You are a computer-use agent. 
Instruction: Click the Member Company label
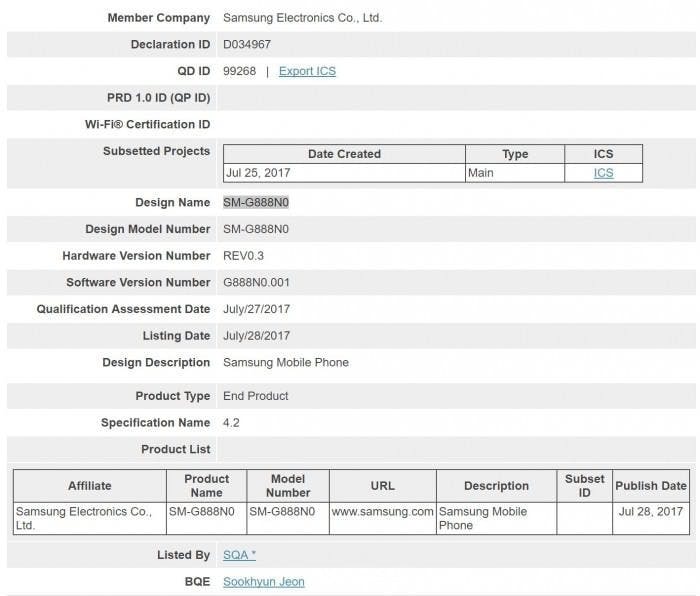tap(158, 18)
